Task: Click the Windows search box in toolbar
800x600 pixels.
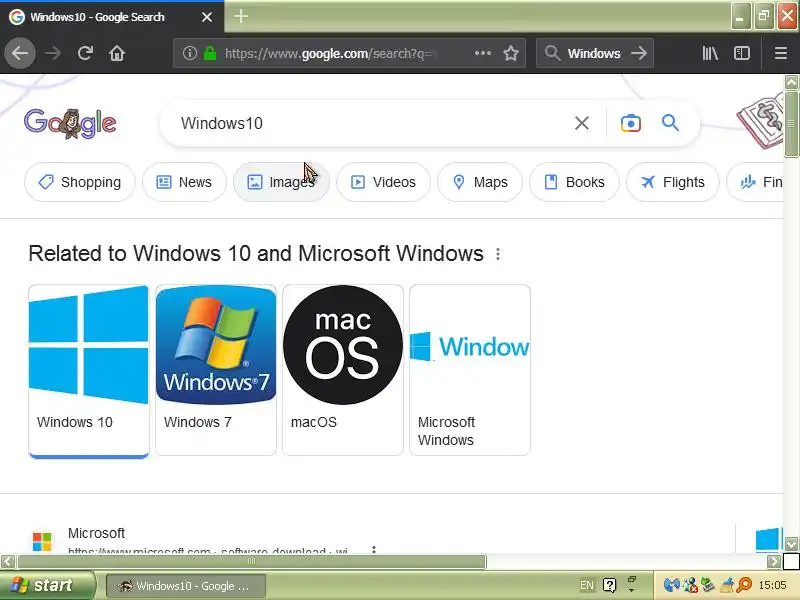Action: point(594,53)
